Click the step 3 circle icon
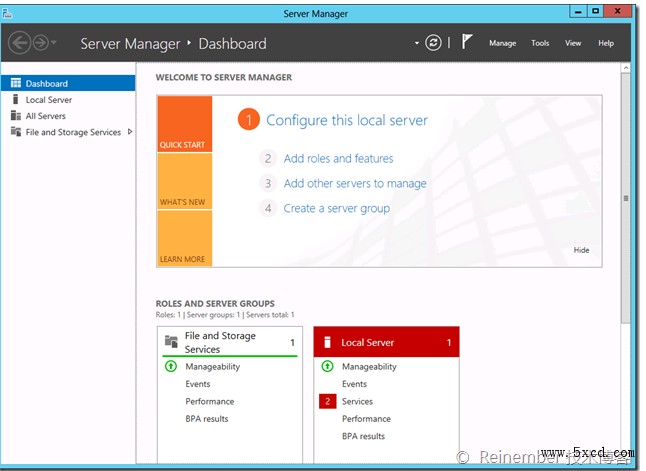646x471 pixels. click(268, 183)
